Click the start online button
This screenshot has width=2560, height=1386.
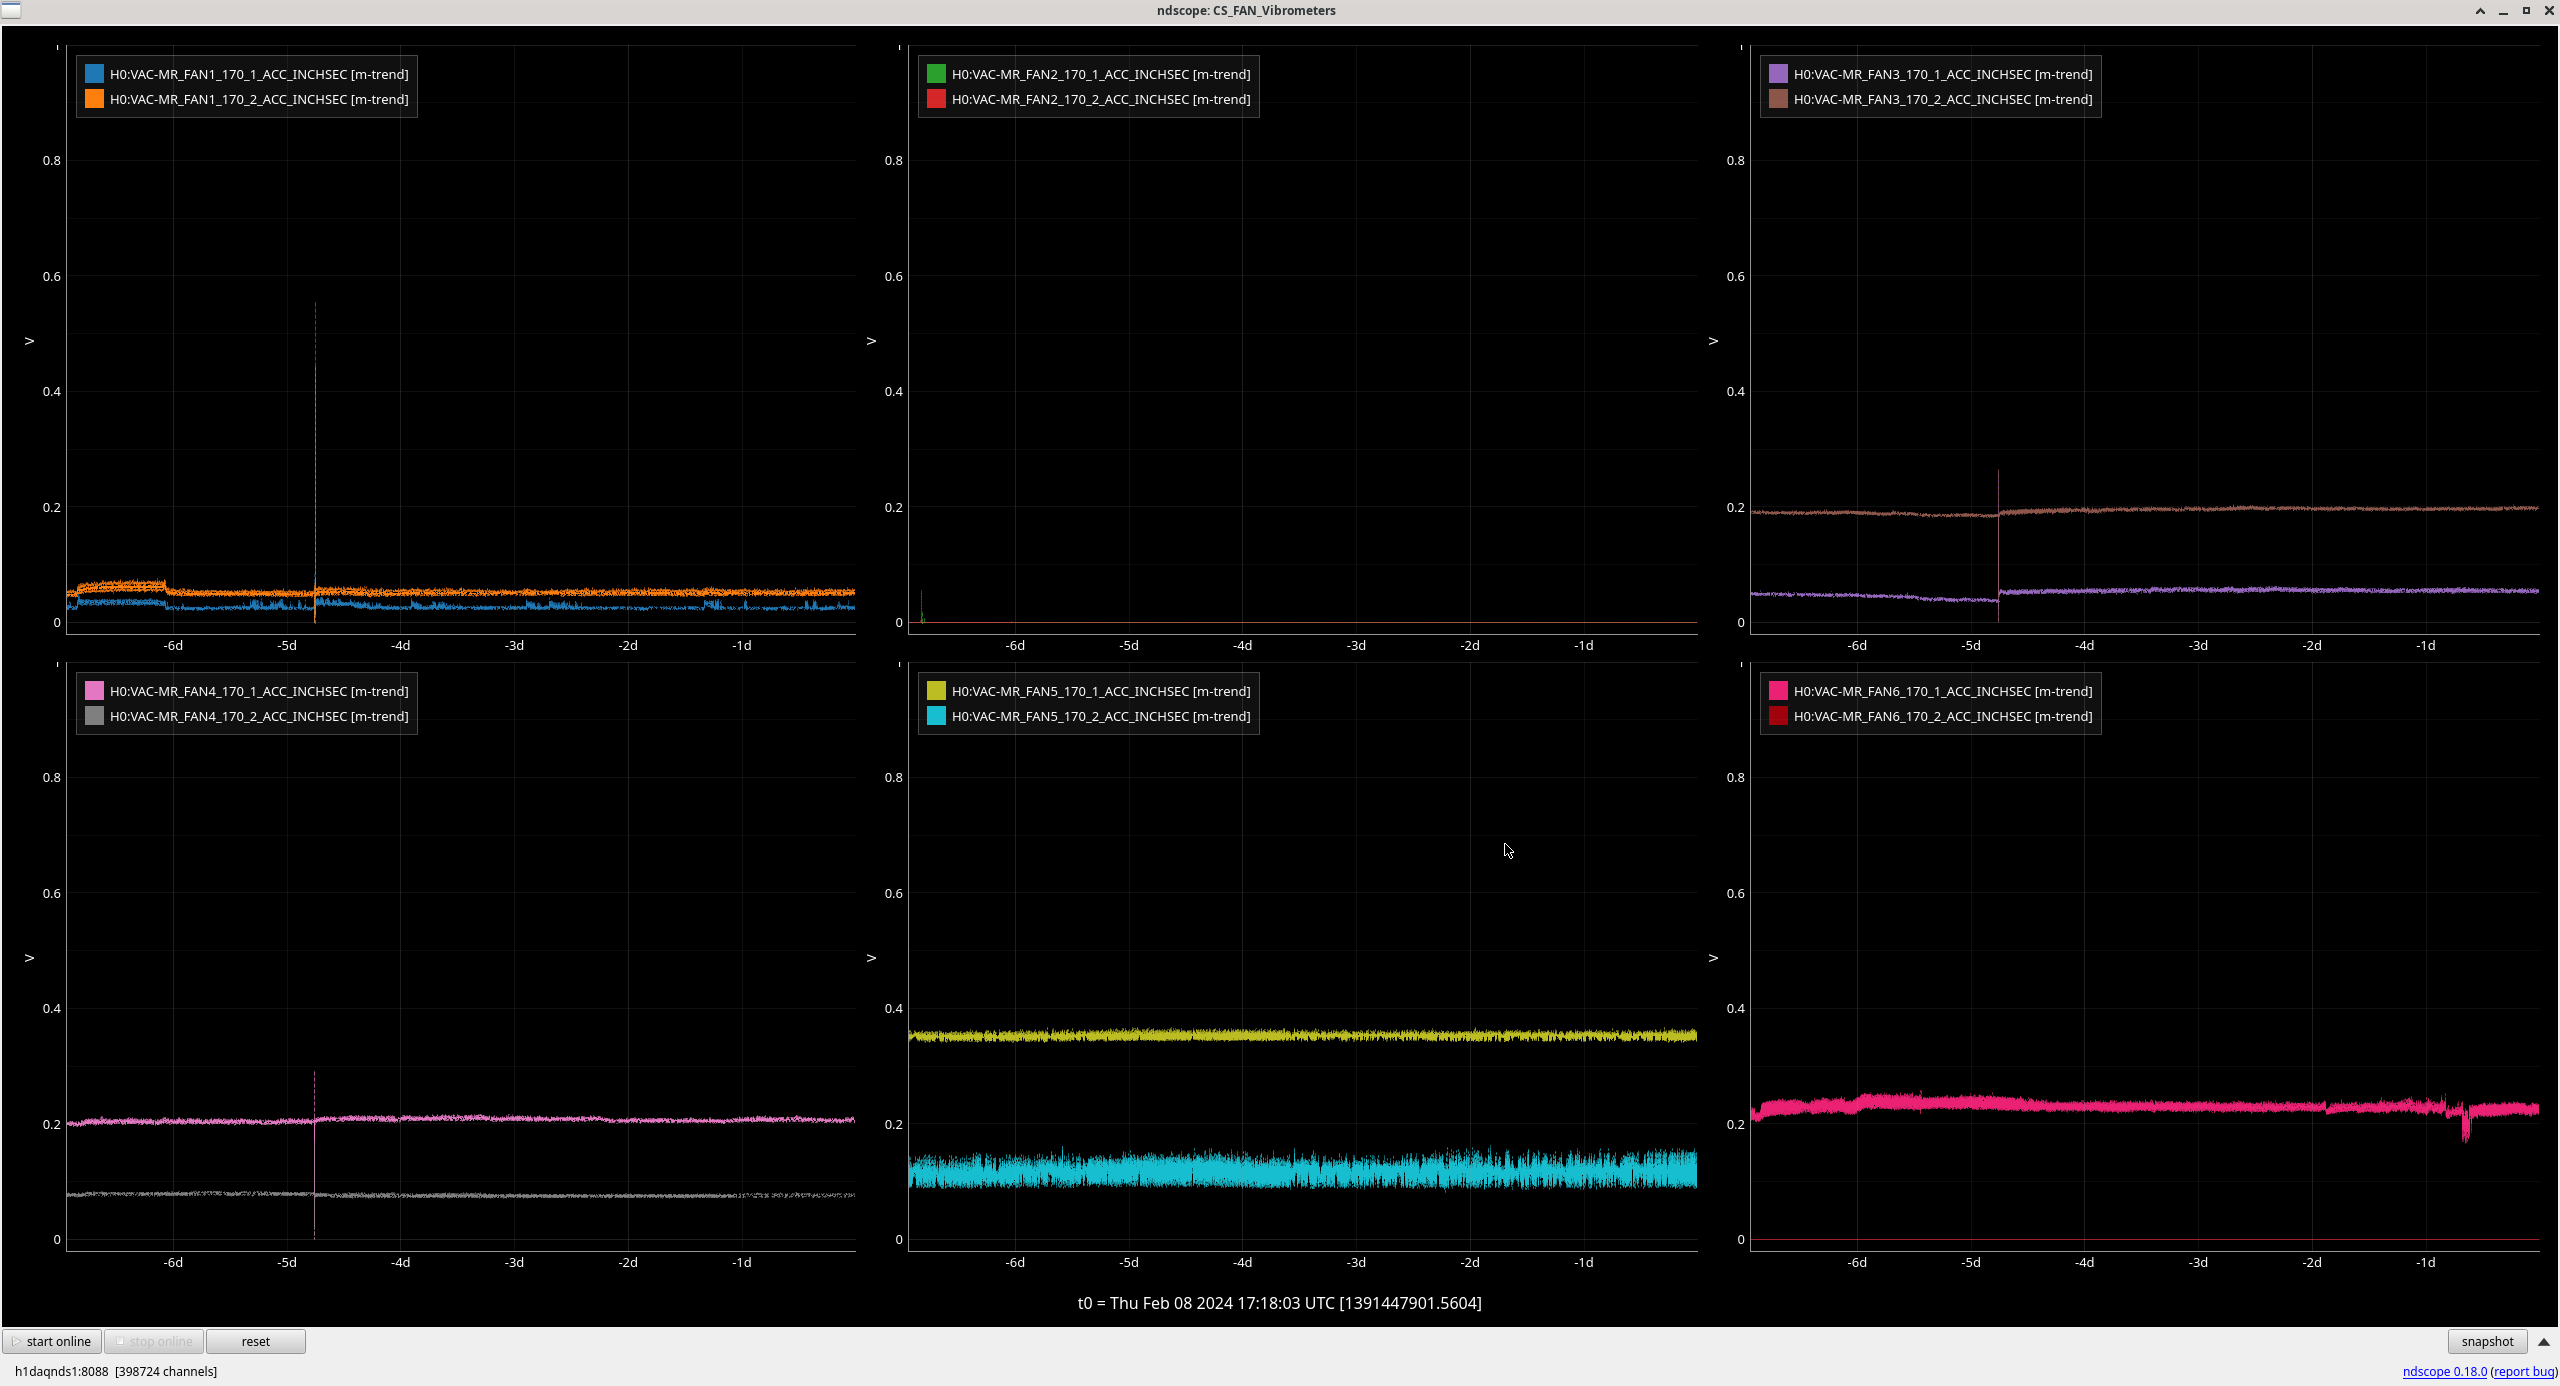[x=52, y=1341]
